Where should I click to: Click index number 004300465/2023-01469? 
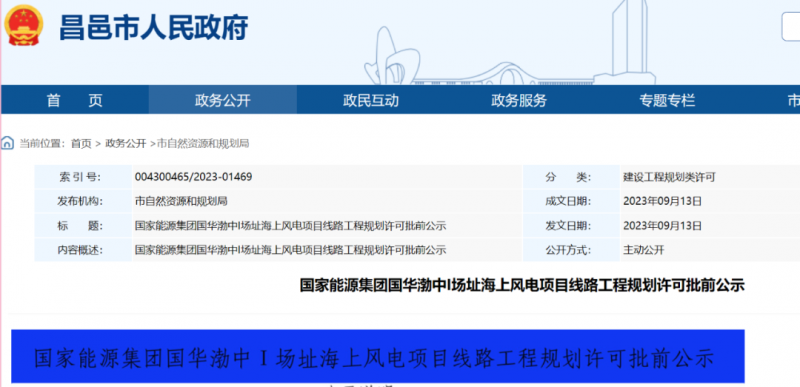pyautogui.click(x=193, y=177)
